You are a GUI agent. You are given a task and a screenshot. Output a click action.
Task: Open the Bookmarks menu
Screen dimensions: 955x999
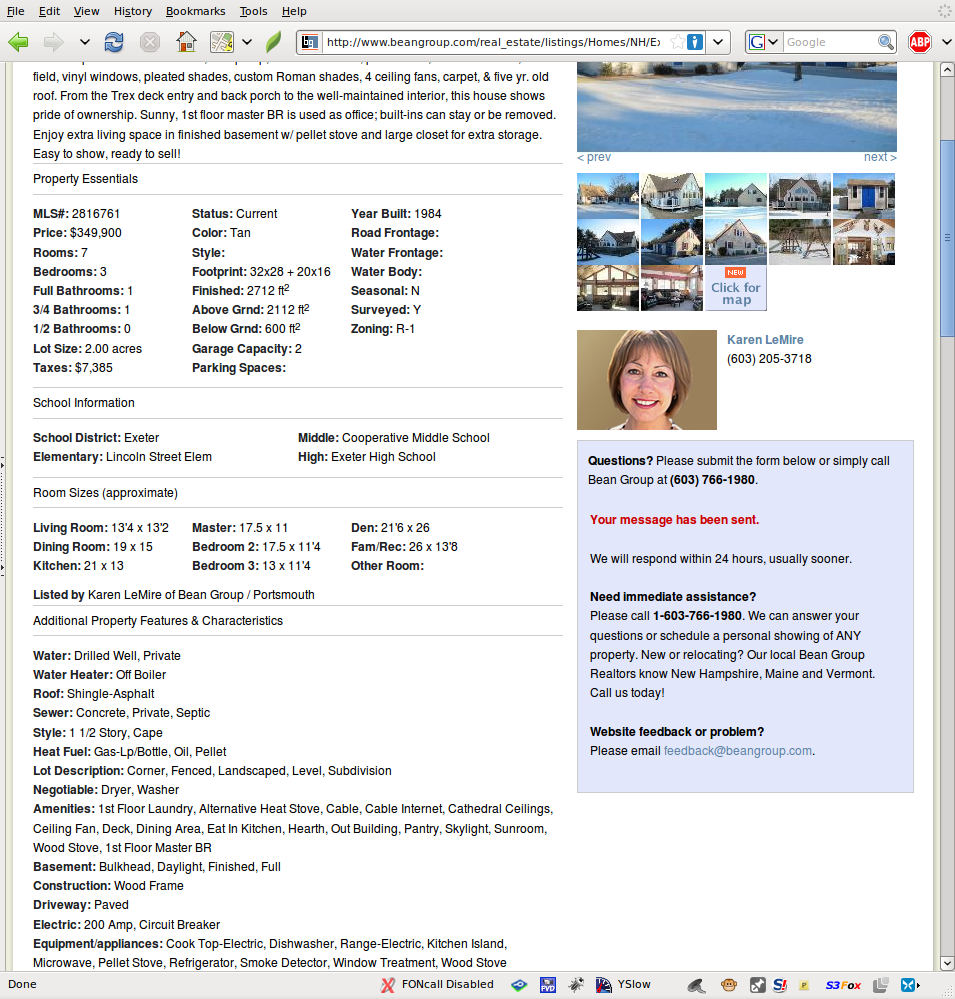point(196,11)
